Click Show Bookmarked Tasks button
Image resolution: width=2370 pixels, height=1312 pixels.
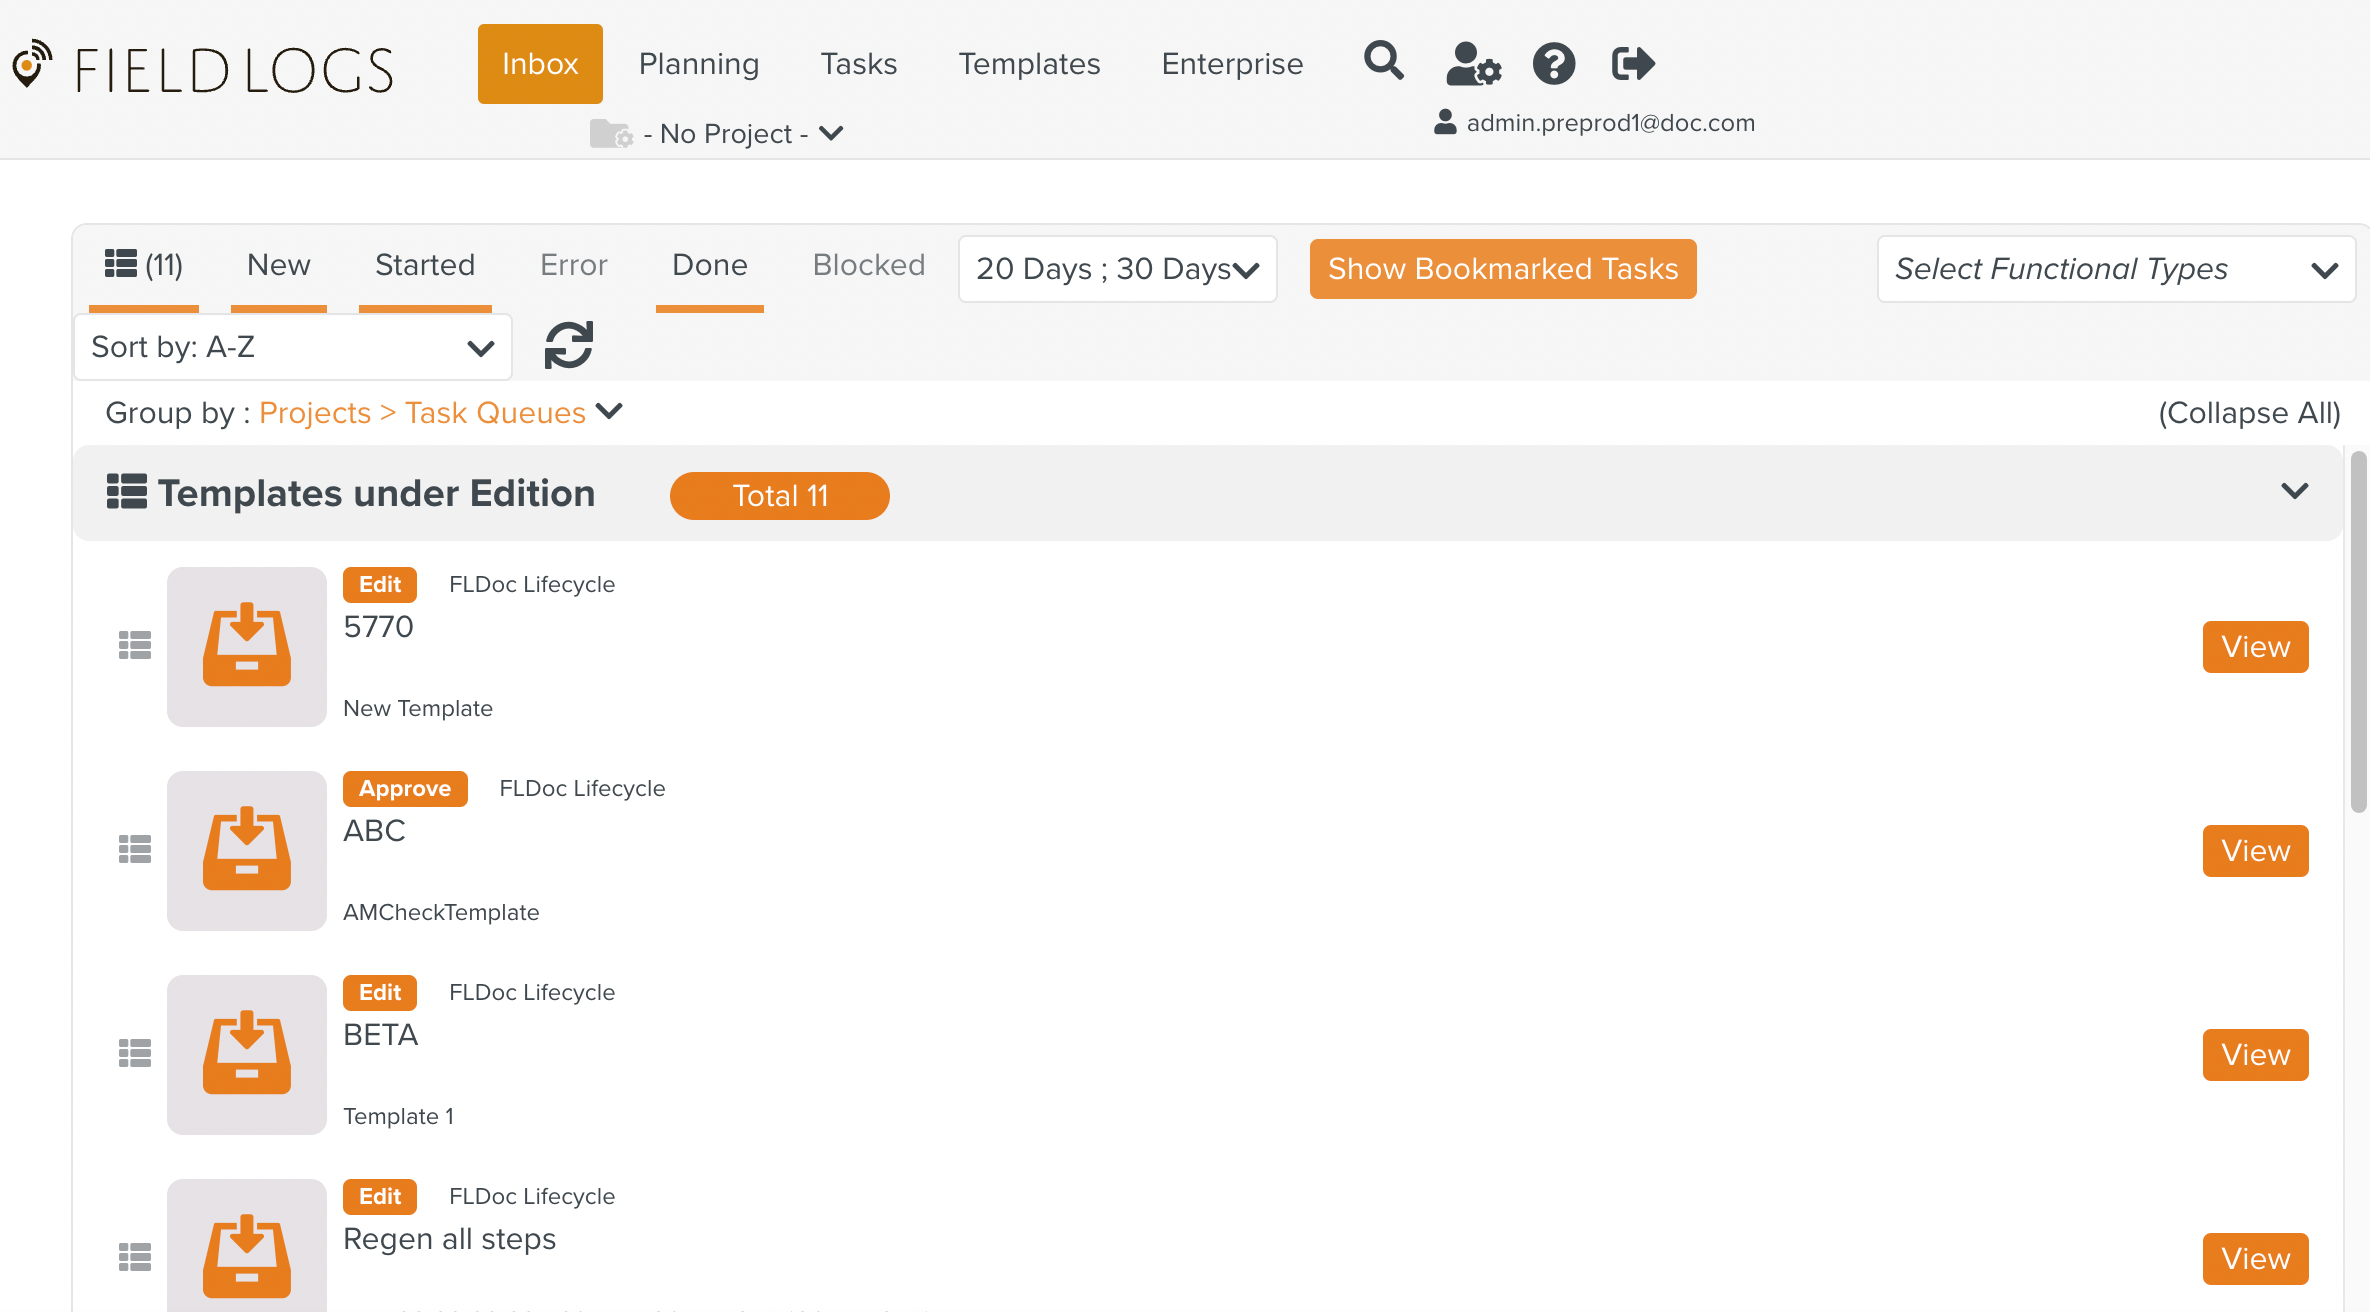point(1502,269)
